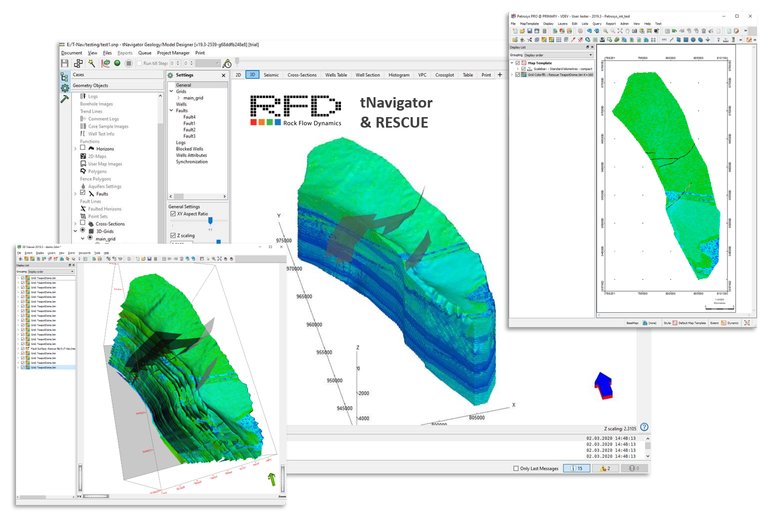
Task: Click the floppy save icon in Petrosys toolbar
Action: coord(530,31)
